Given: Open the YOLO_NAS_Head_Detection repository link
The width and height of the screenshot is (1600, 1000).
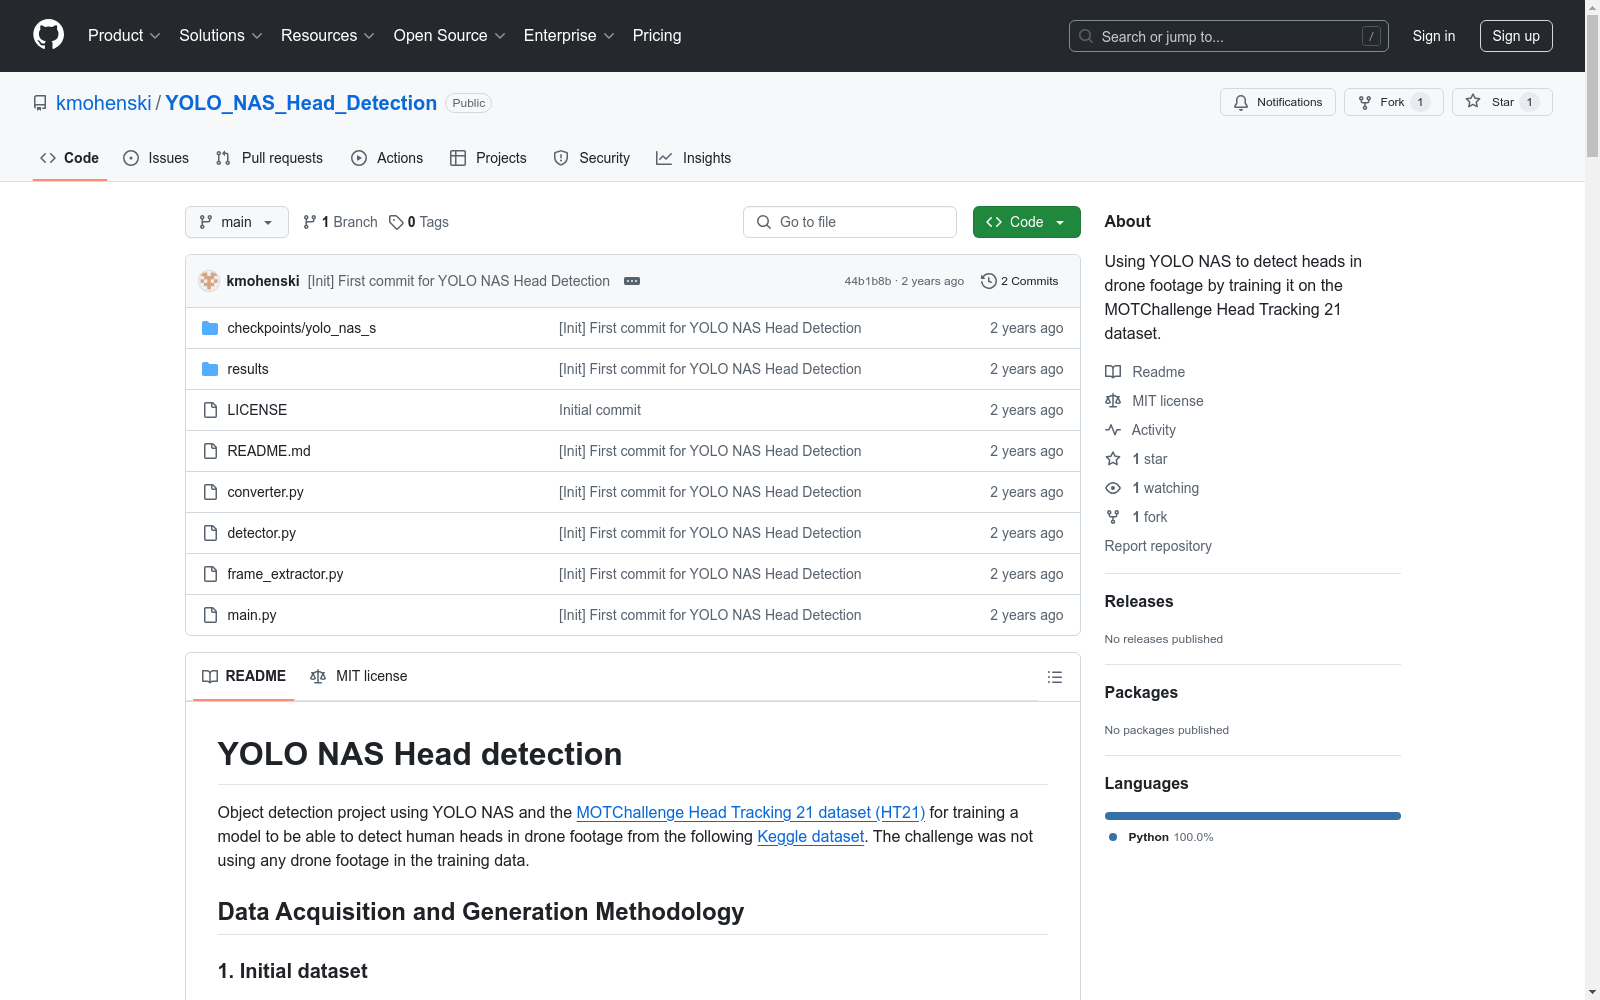Looking at the screenshot, I should click(301, 103).
